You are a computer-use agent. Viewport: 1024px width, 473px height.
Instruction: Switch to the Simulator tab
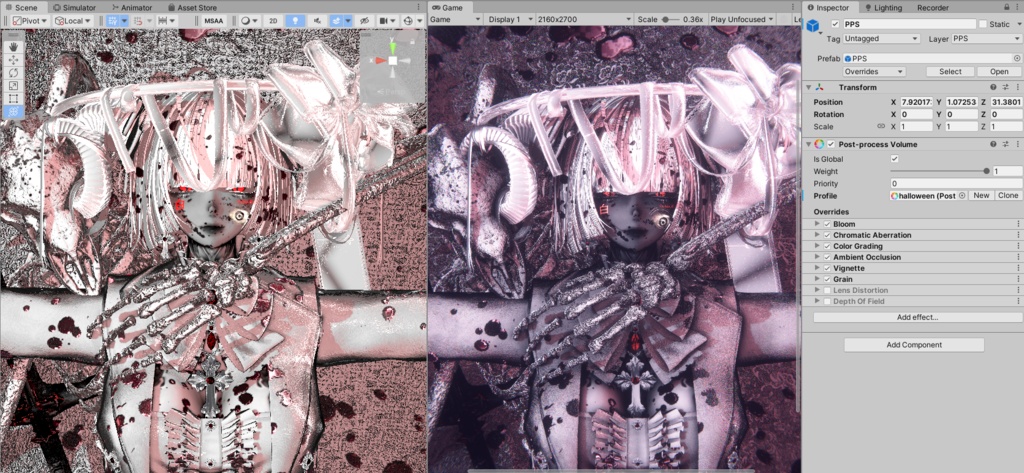pyautogui.click(x=74, y=7)
